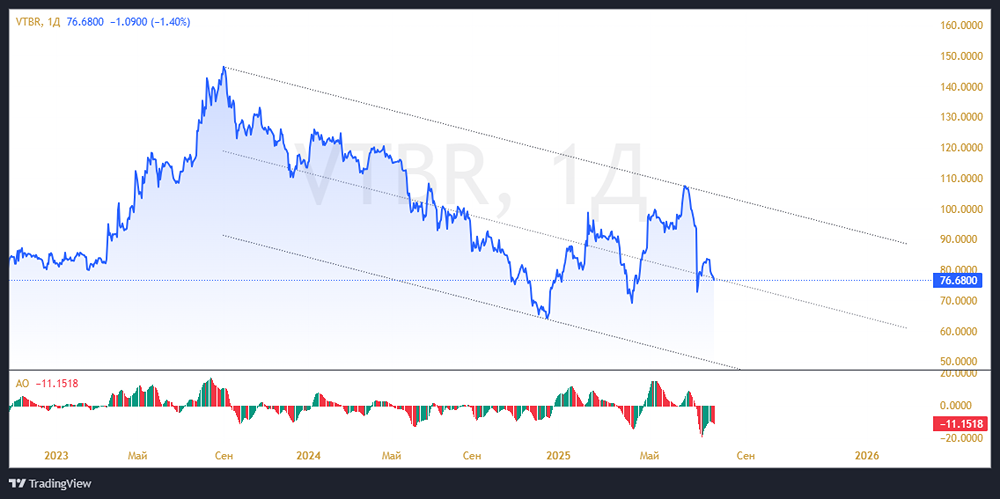The width and height of the screenshot is (1000, 499).
Task: Click the 110.0000 price axis label
Action: [x=962, y=179]
